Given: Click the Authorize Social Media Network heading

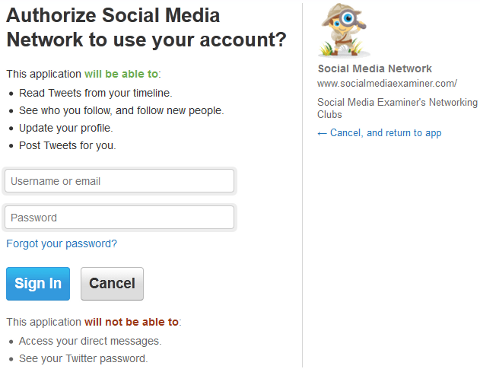Looking at the screenshot, I should 146,27.
